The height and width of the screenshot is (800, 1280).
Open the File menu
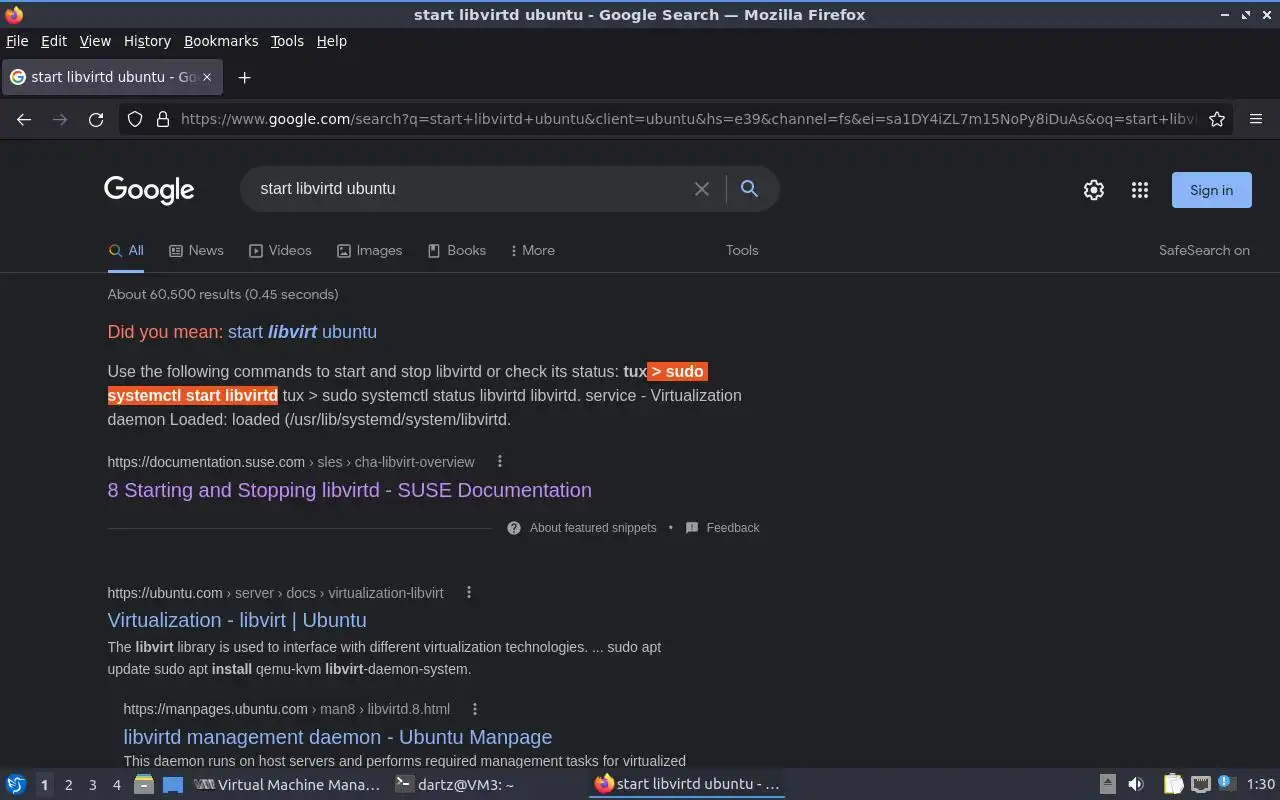(x=17, y=41)
